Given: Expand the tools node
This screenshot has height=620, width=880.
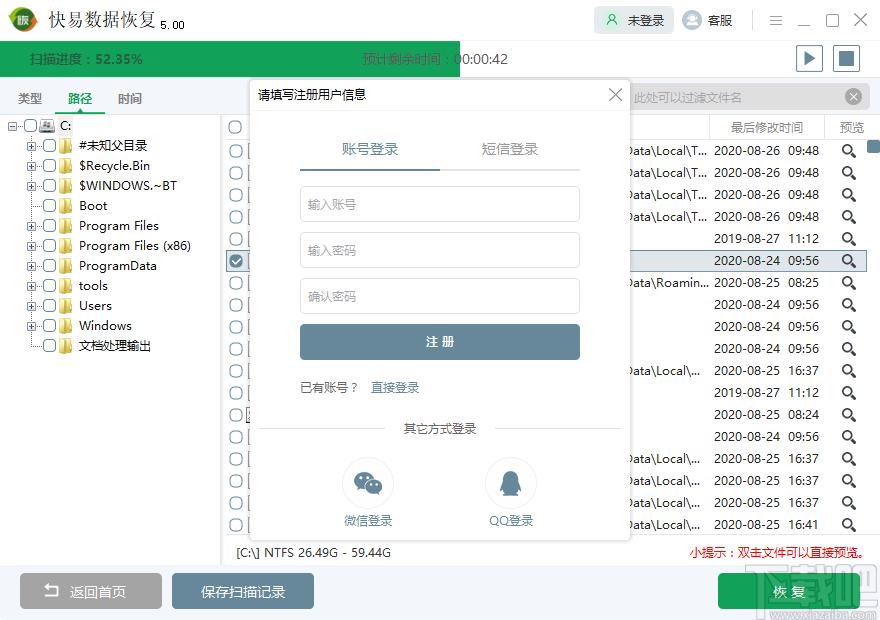Looking at the screenshot, I should (31, 287).
